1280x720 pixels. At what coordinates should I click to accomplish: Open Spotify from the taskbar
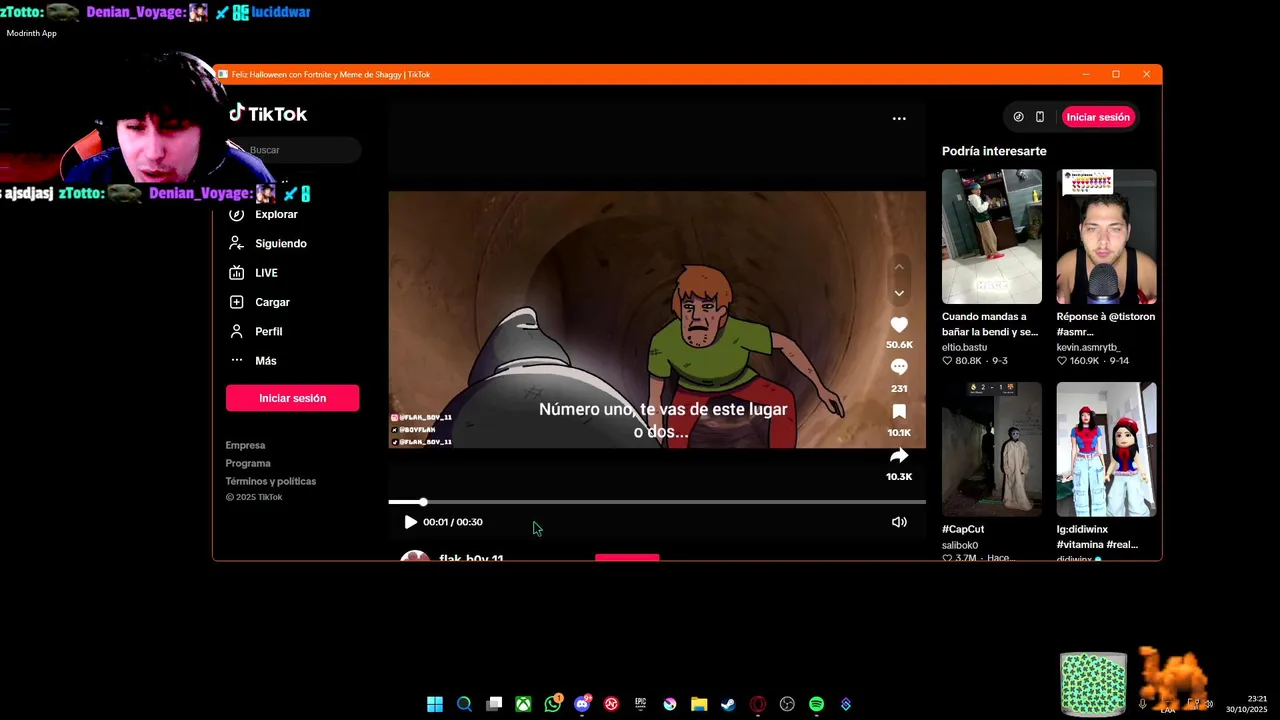click(x=816, y=704)
